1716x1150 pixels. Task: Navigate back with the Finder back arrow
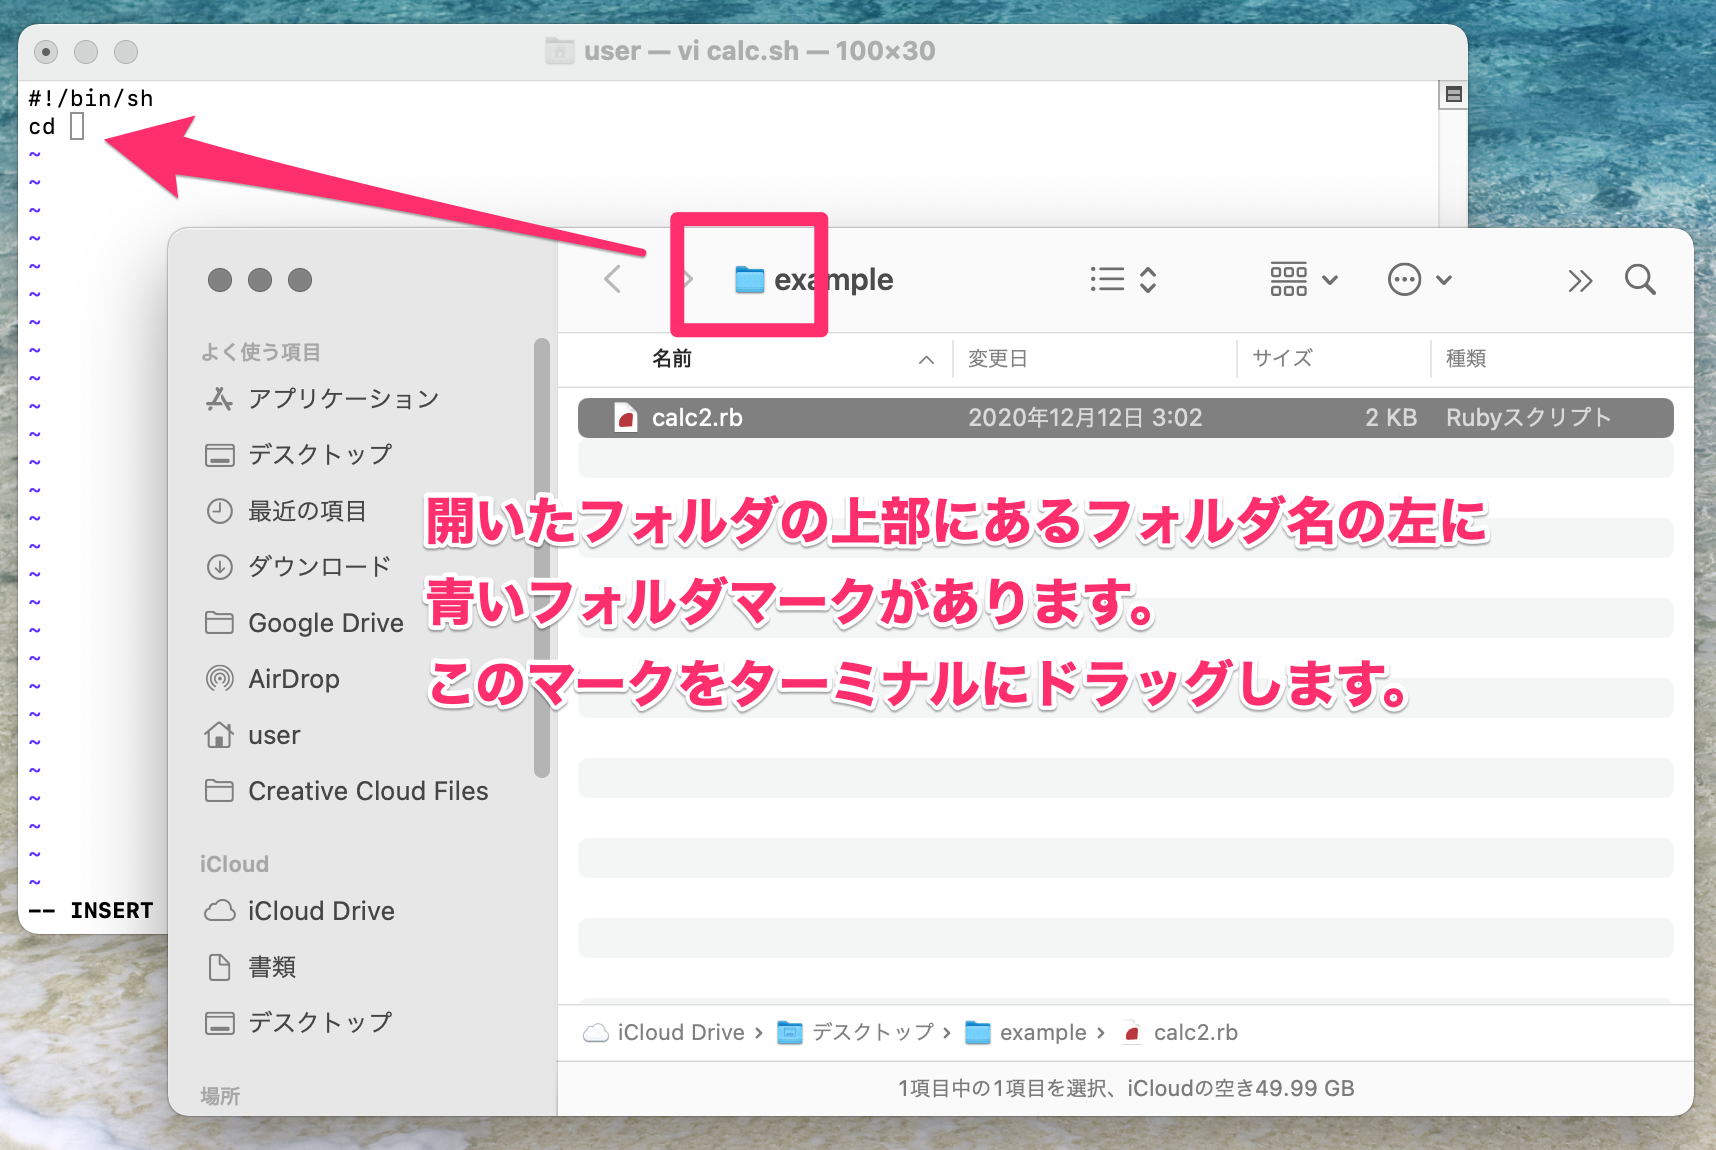612,280
